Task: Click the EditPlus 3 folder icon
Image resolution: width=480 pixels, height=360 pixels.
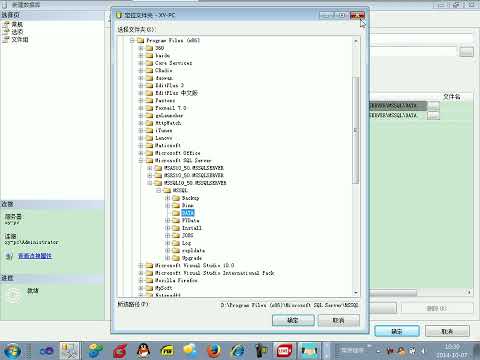Action: pyautogui.click(x=149, y=85)
